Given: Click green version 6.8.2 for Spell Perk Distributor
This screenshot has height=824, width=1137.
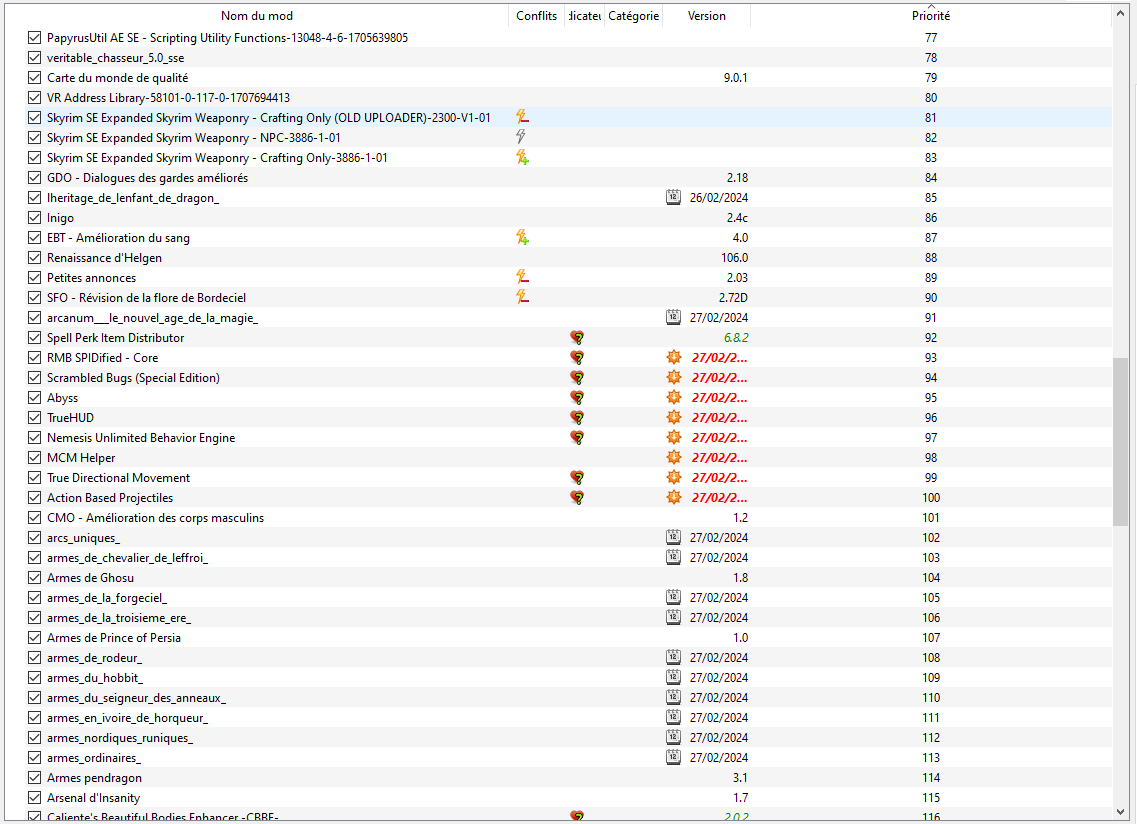Looking at the screenshot, I should point(736,337).
